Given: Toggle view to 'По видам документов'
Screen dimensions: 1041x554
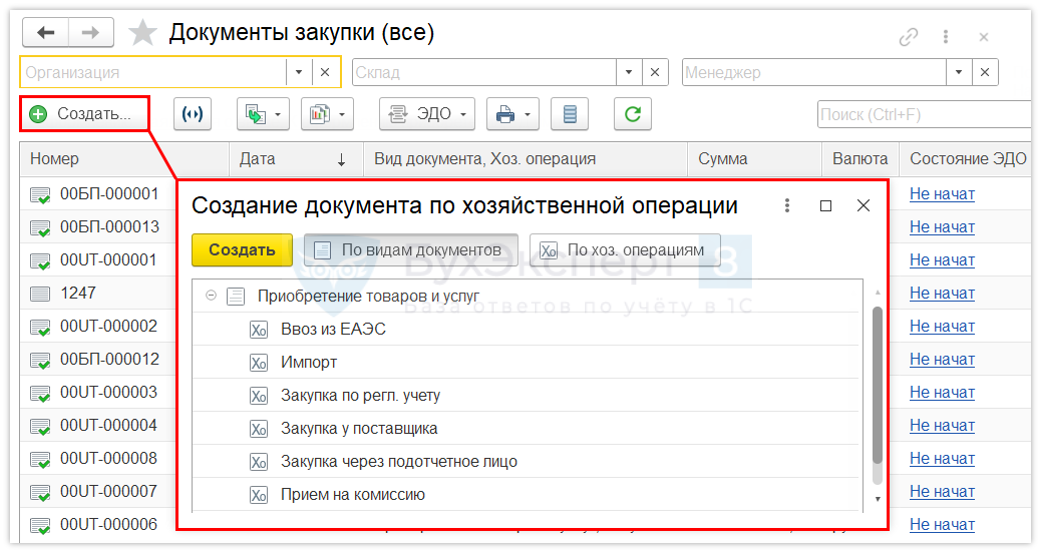Looking at the screenshot, I should (x=410, y=250).
